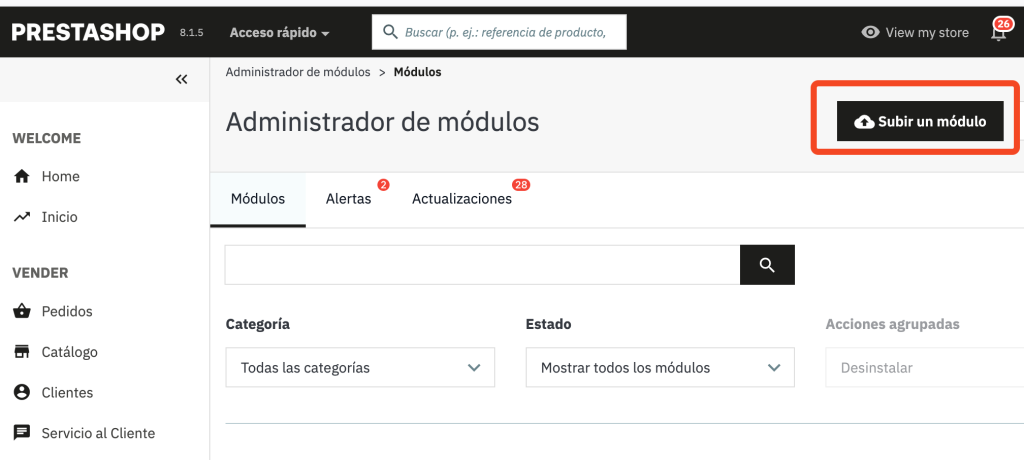Viewport: 1024px width, 460px height.
Task: Click Administrador de módulos breadcrumb link
Action: pyautogui.click(x=298, y=72)
